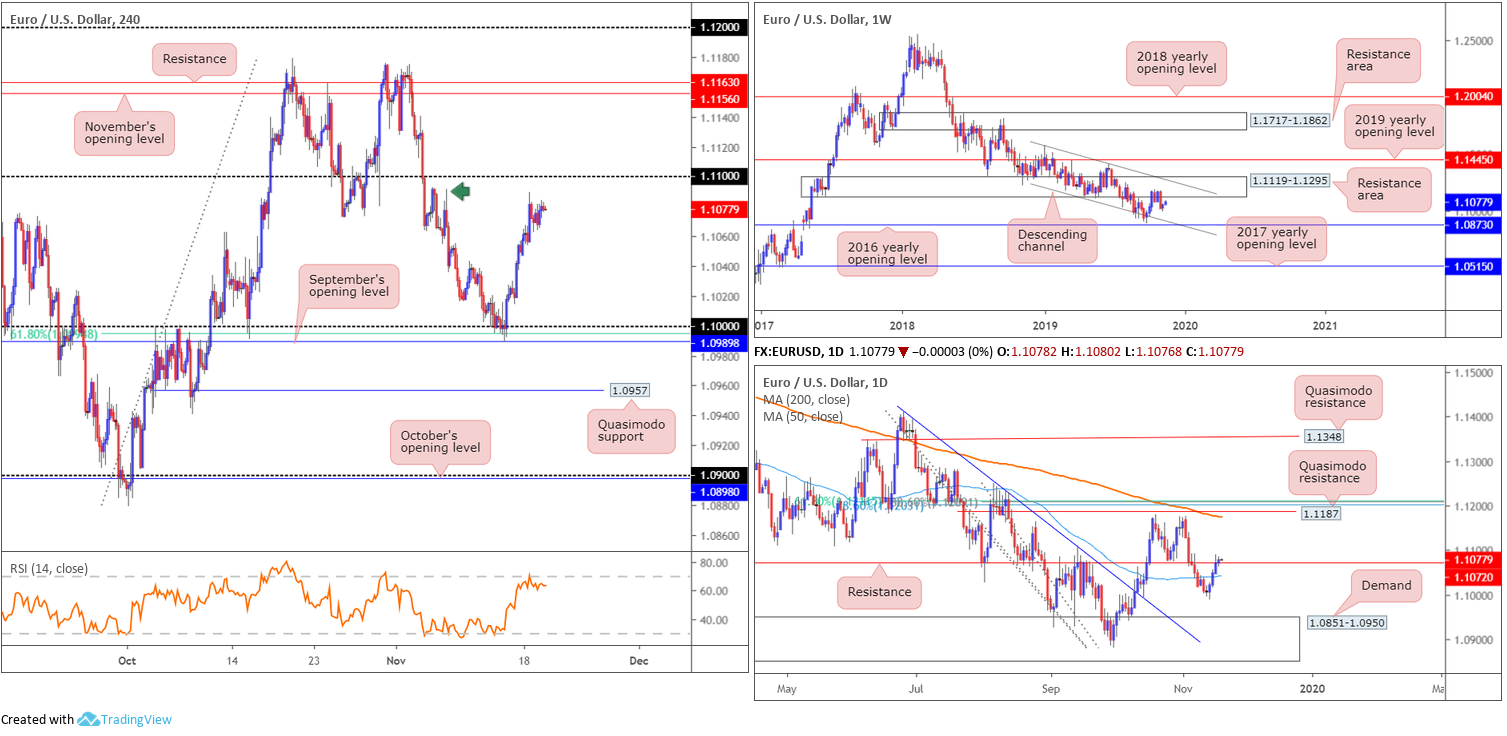Select the 2016 yearly opening level callout

pyautogui.click(x=887, y=254)
